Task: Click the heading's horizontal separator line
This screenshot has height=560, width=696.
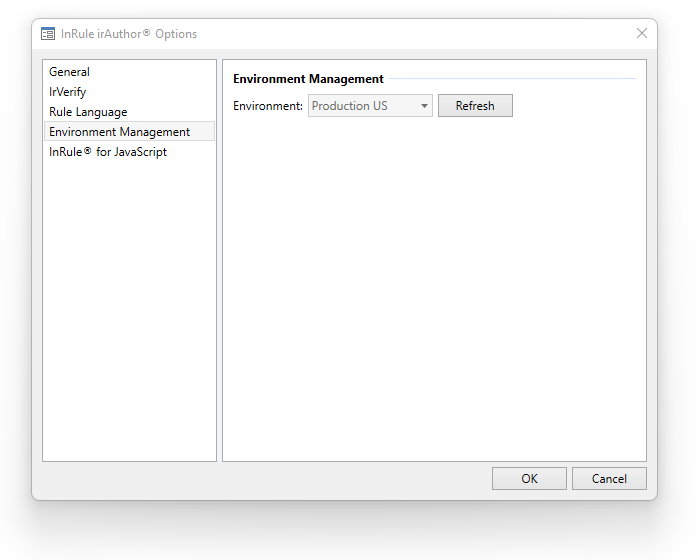Action: coord(510,79)
